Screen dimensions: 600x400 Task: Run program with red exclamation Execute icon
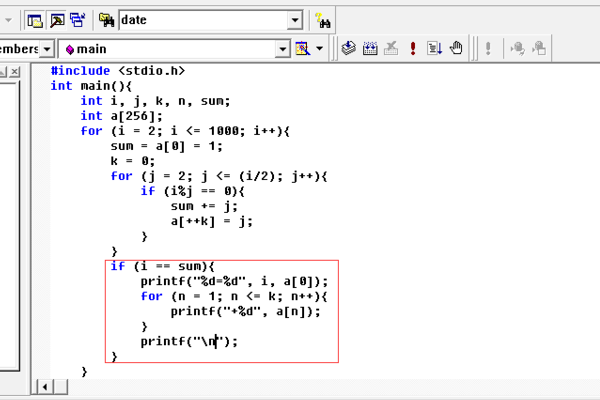tap(412, 49)
